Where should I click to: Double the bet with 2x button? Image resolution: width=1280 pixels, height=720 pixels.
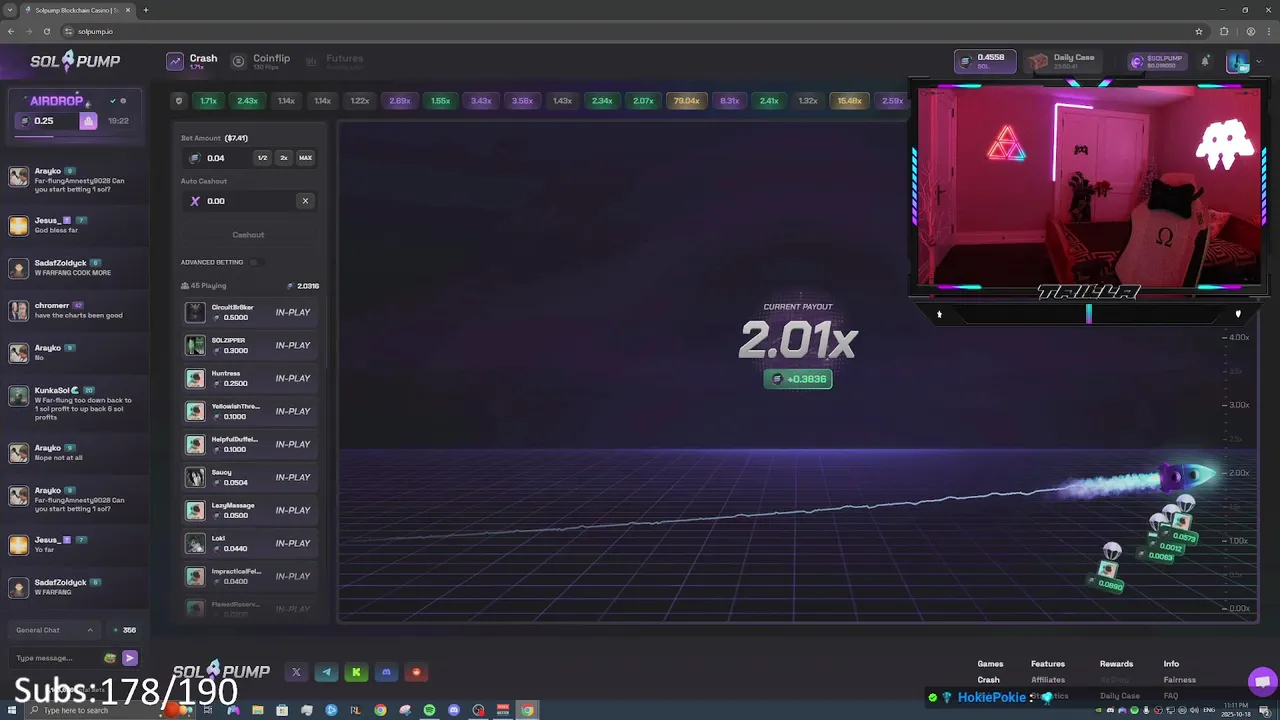[x=284, y=158]
